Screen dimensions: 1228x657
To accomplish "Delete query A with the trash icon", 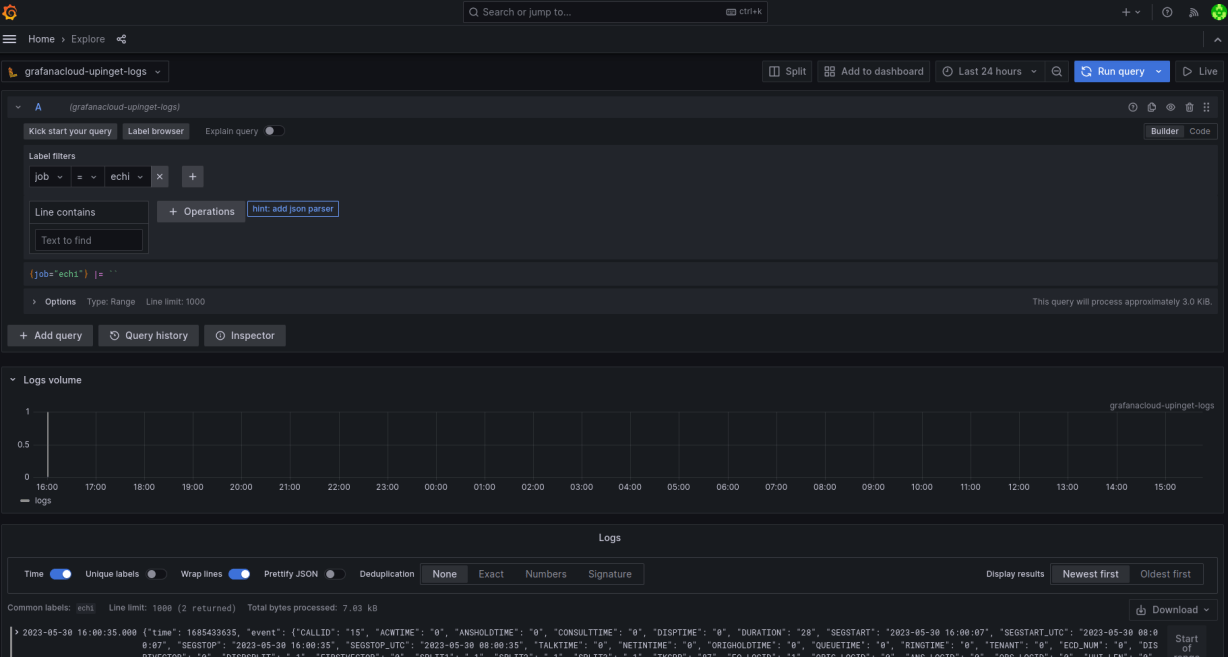I will tap(1187, 107).
